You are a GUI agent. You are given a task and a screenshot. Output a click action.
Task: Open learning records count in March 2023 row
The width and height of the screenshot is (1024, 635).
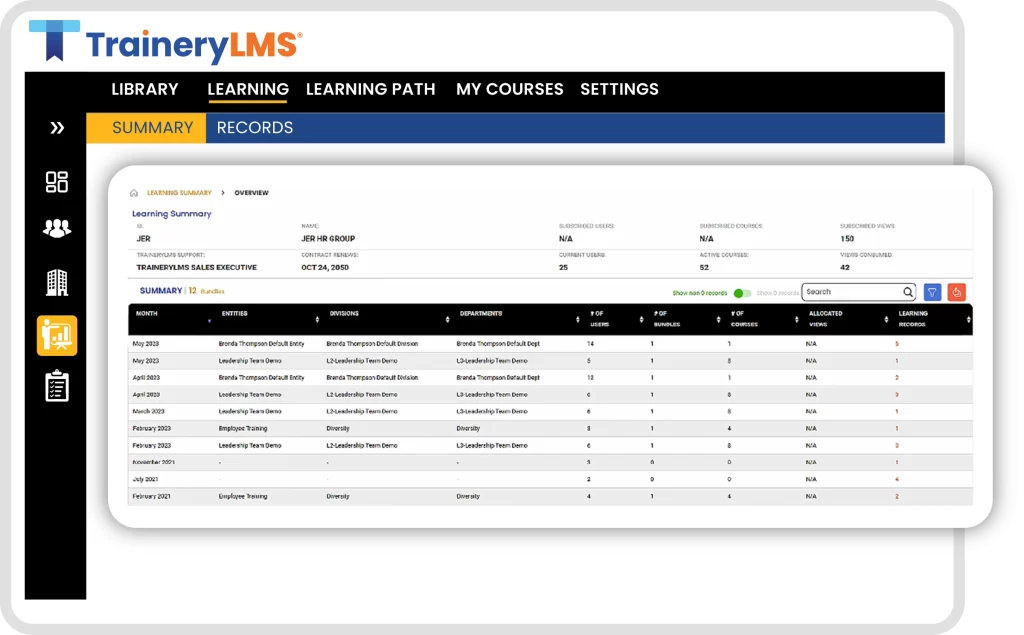(897, 412)
